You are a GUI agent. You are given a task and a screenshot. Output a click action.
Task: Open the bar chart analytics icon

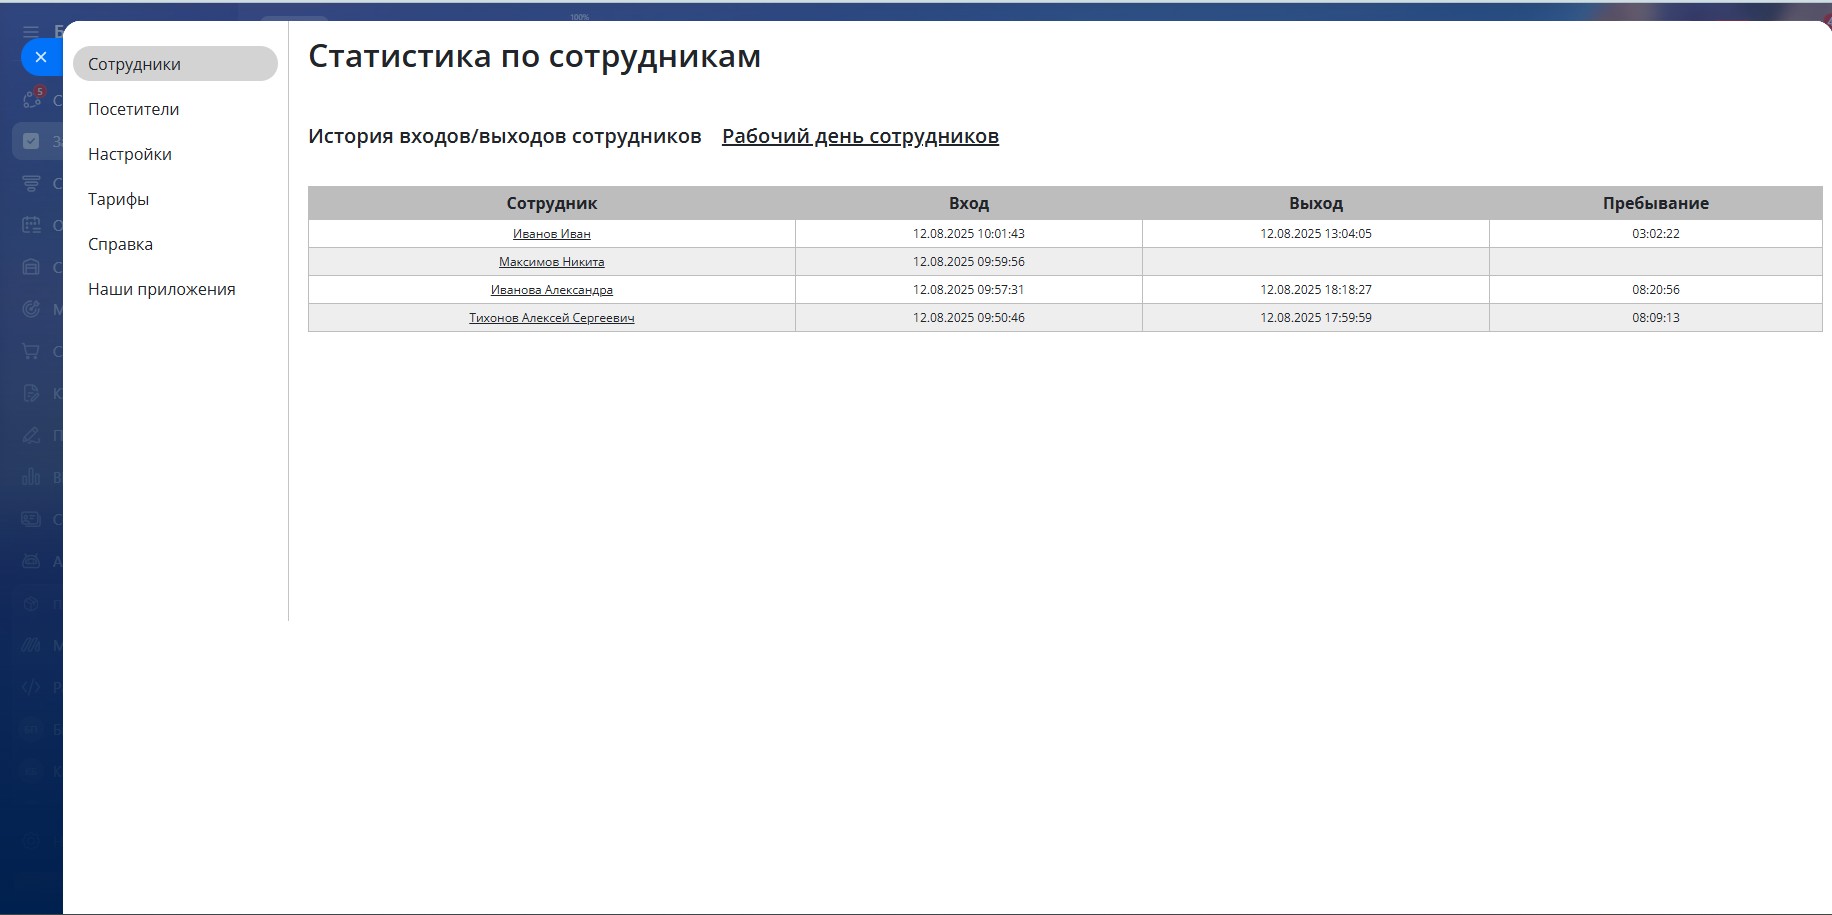click(x=31, y=477)
